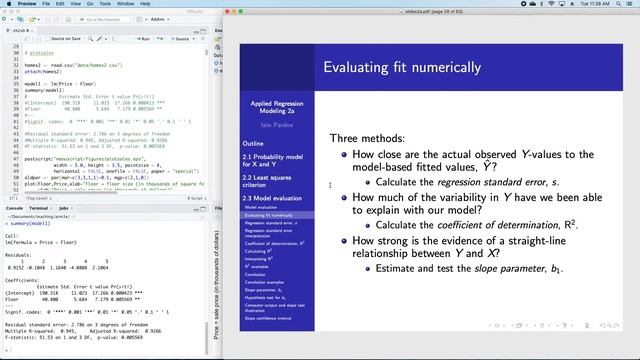Expand the New File dropdown arrow in RStudio

tap(12, 20)
